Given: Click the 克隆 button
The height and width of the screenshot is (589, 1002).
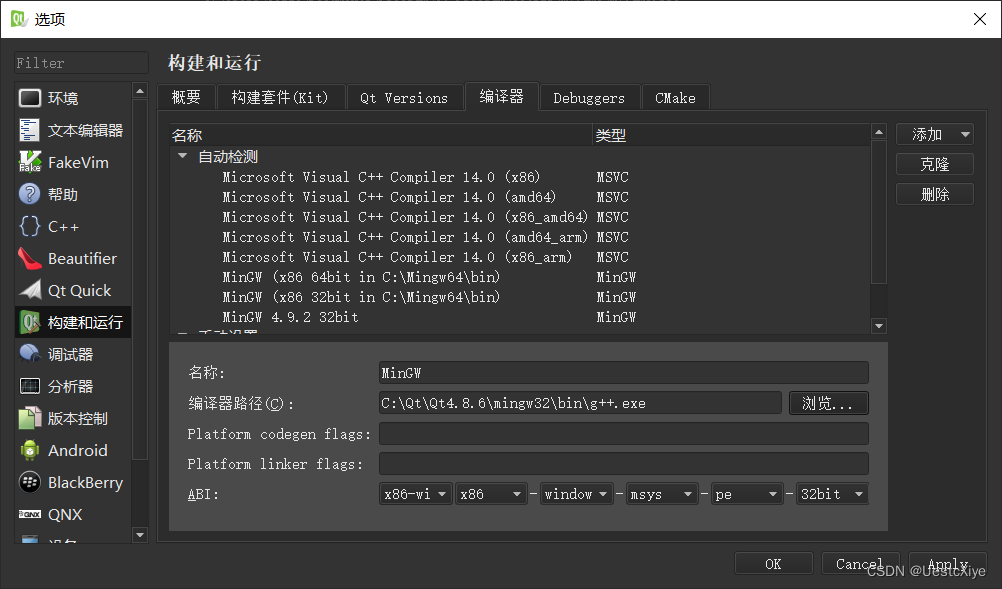Looking at the screenshot, I should click(935, 164).
